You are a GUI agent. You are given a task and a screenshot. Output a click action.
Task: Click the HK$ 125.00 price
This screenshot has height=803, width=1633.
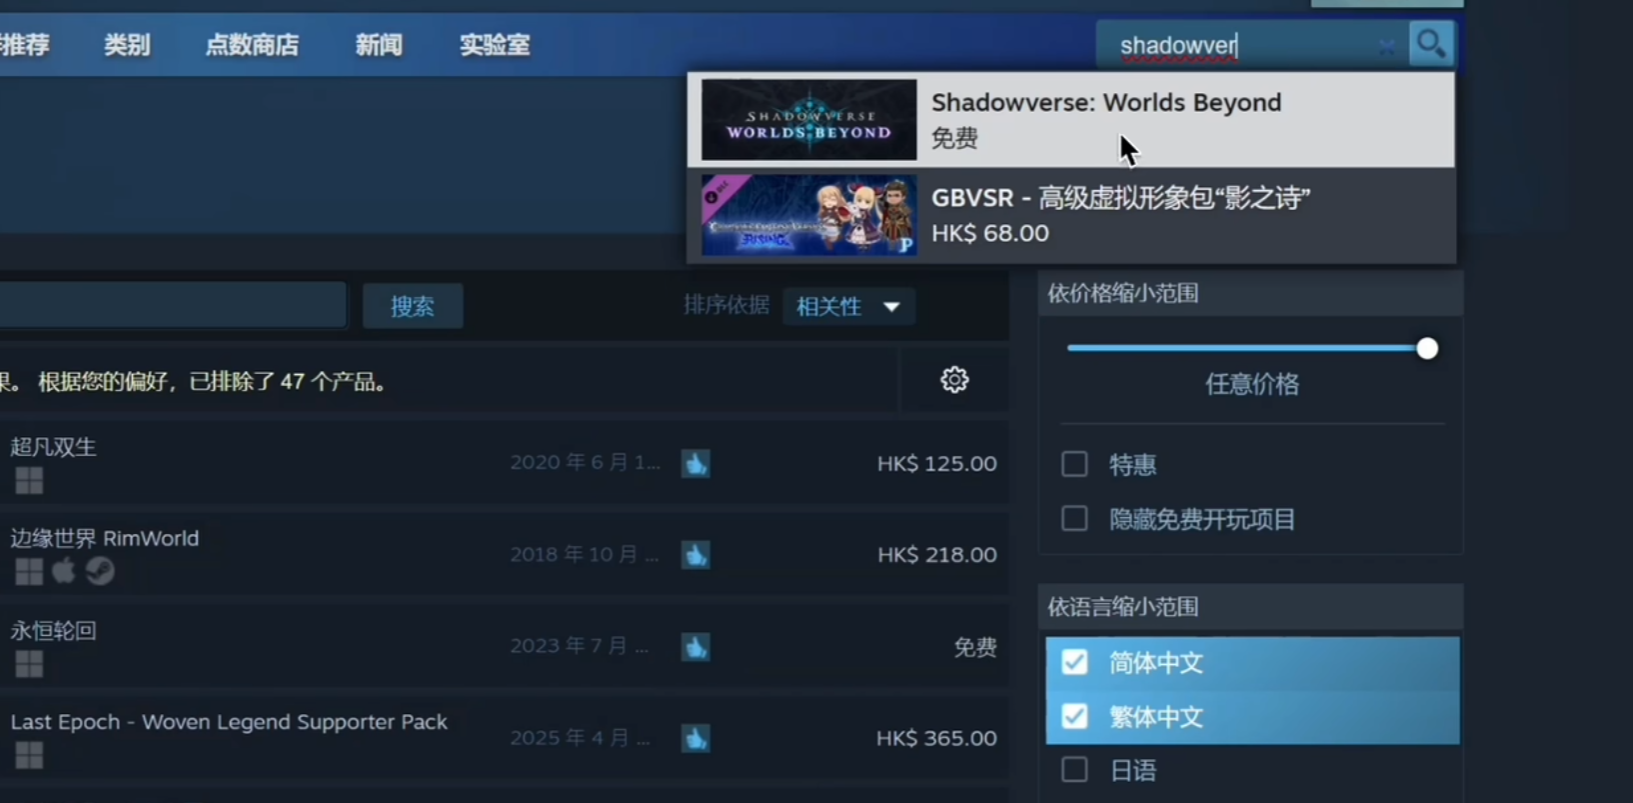point(937,463)
